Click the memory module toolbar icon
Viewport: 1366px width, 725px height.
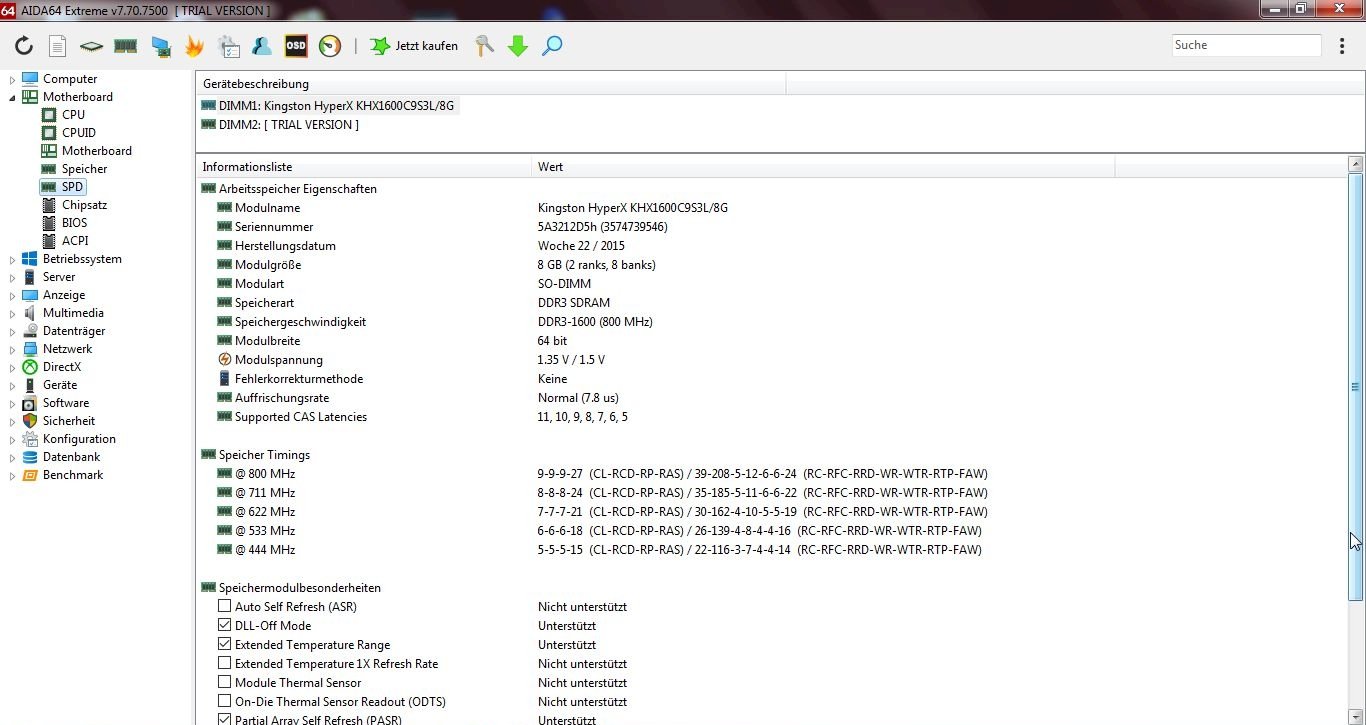[125, 46]
